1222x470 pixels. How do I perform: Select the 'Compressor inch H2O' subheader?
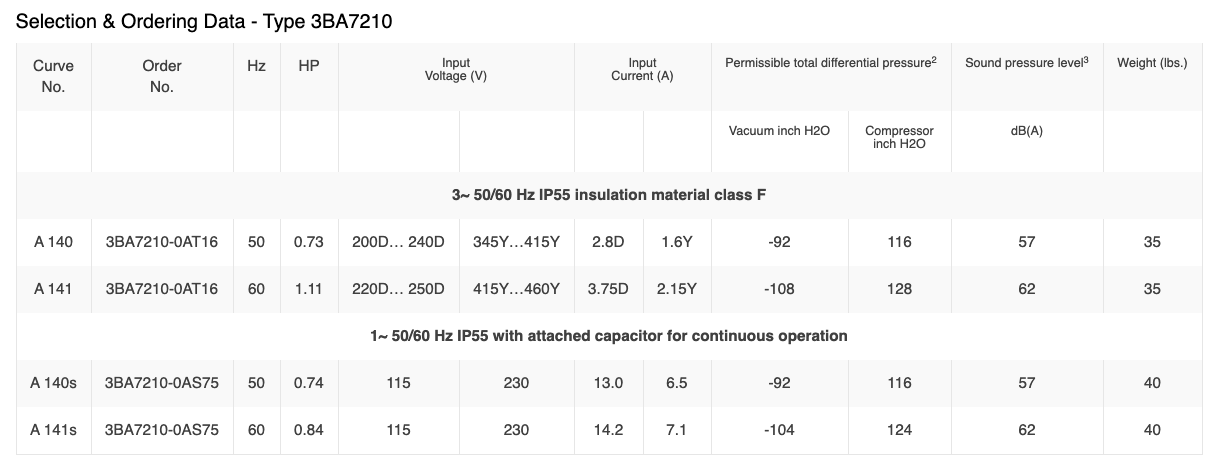[x=899, y=137]
